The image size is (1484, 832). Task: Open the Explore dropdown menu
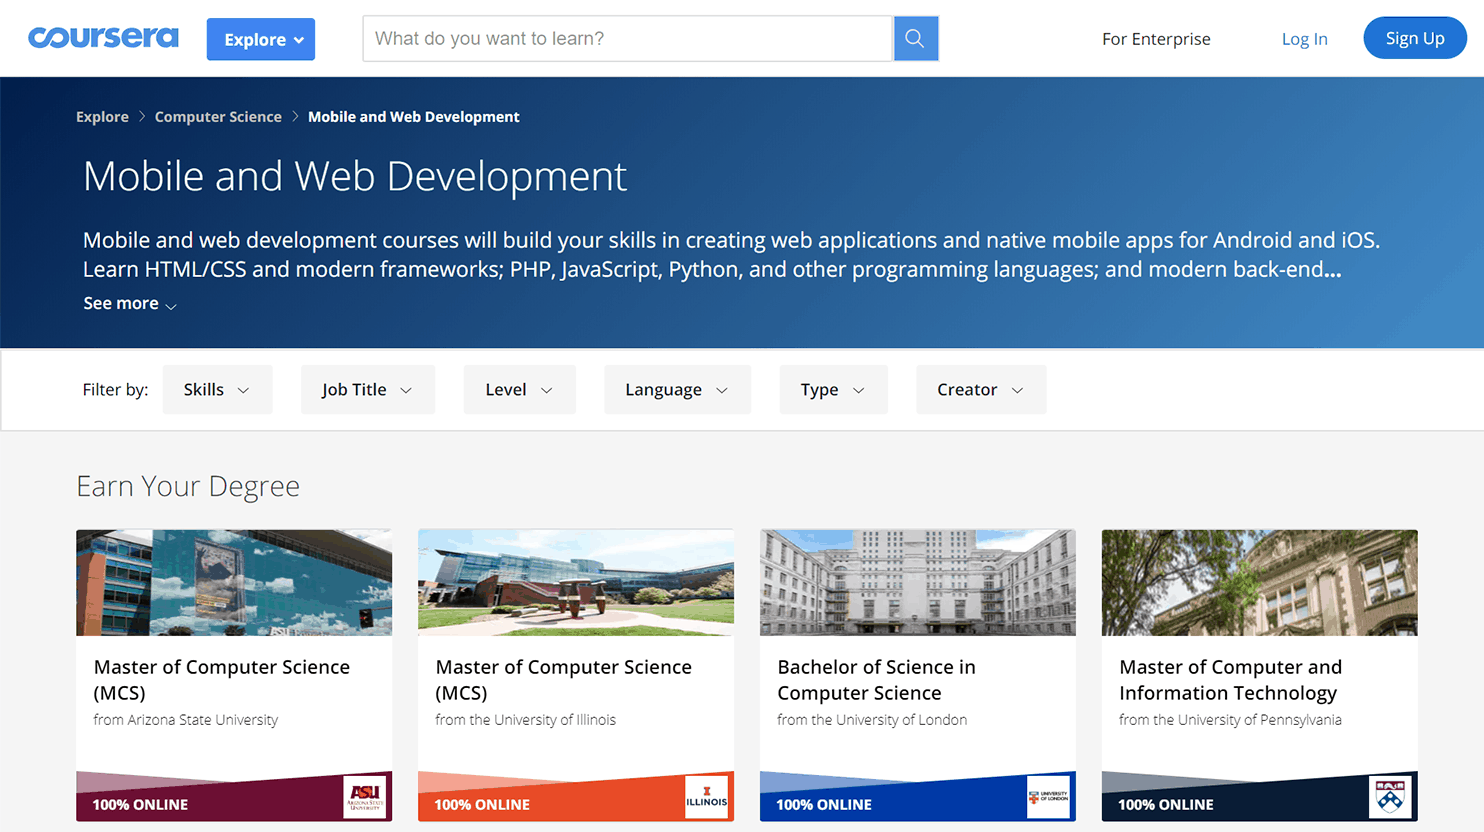click(x=261, y=39)
